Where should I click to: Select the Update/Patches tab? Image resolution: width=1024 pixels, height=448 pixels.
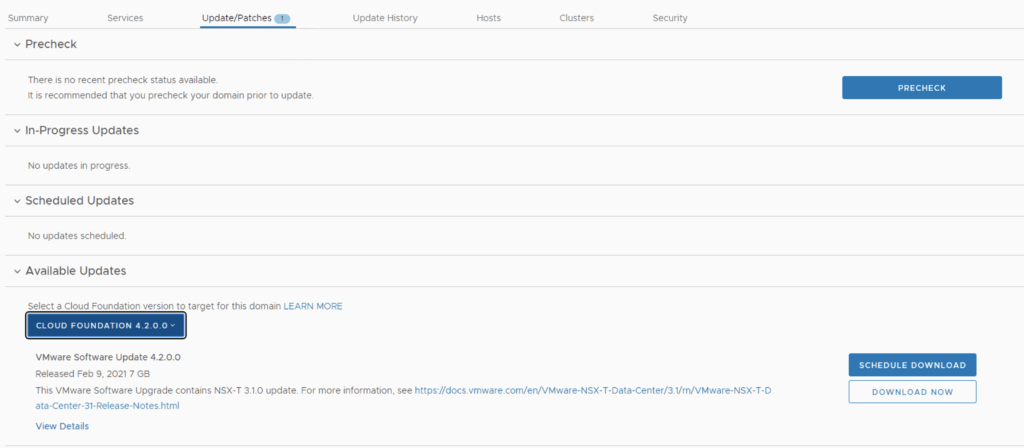(x=236, y=18)
